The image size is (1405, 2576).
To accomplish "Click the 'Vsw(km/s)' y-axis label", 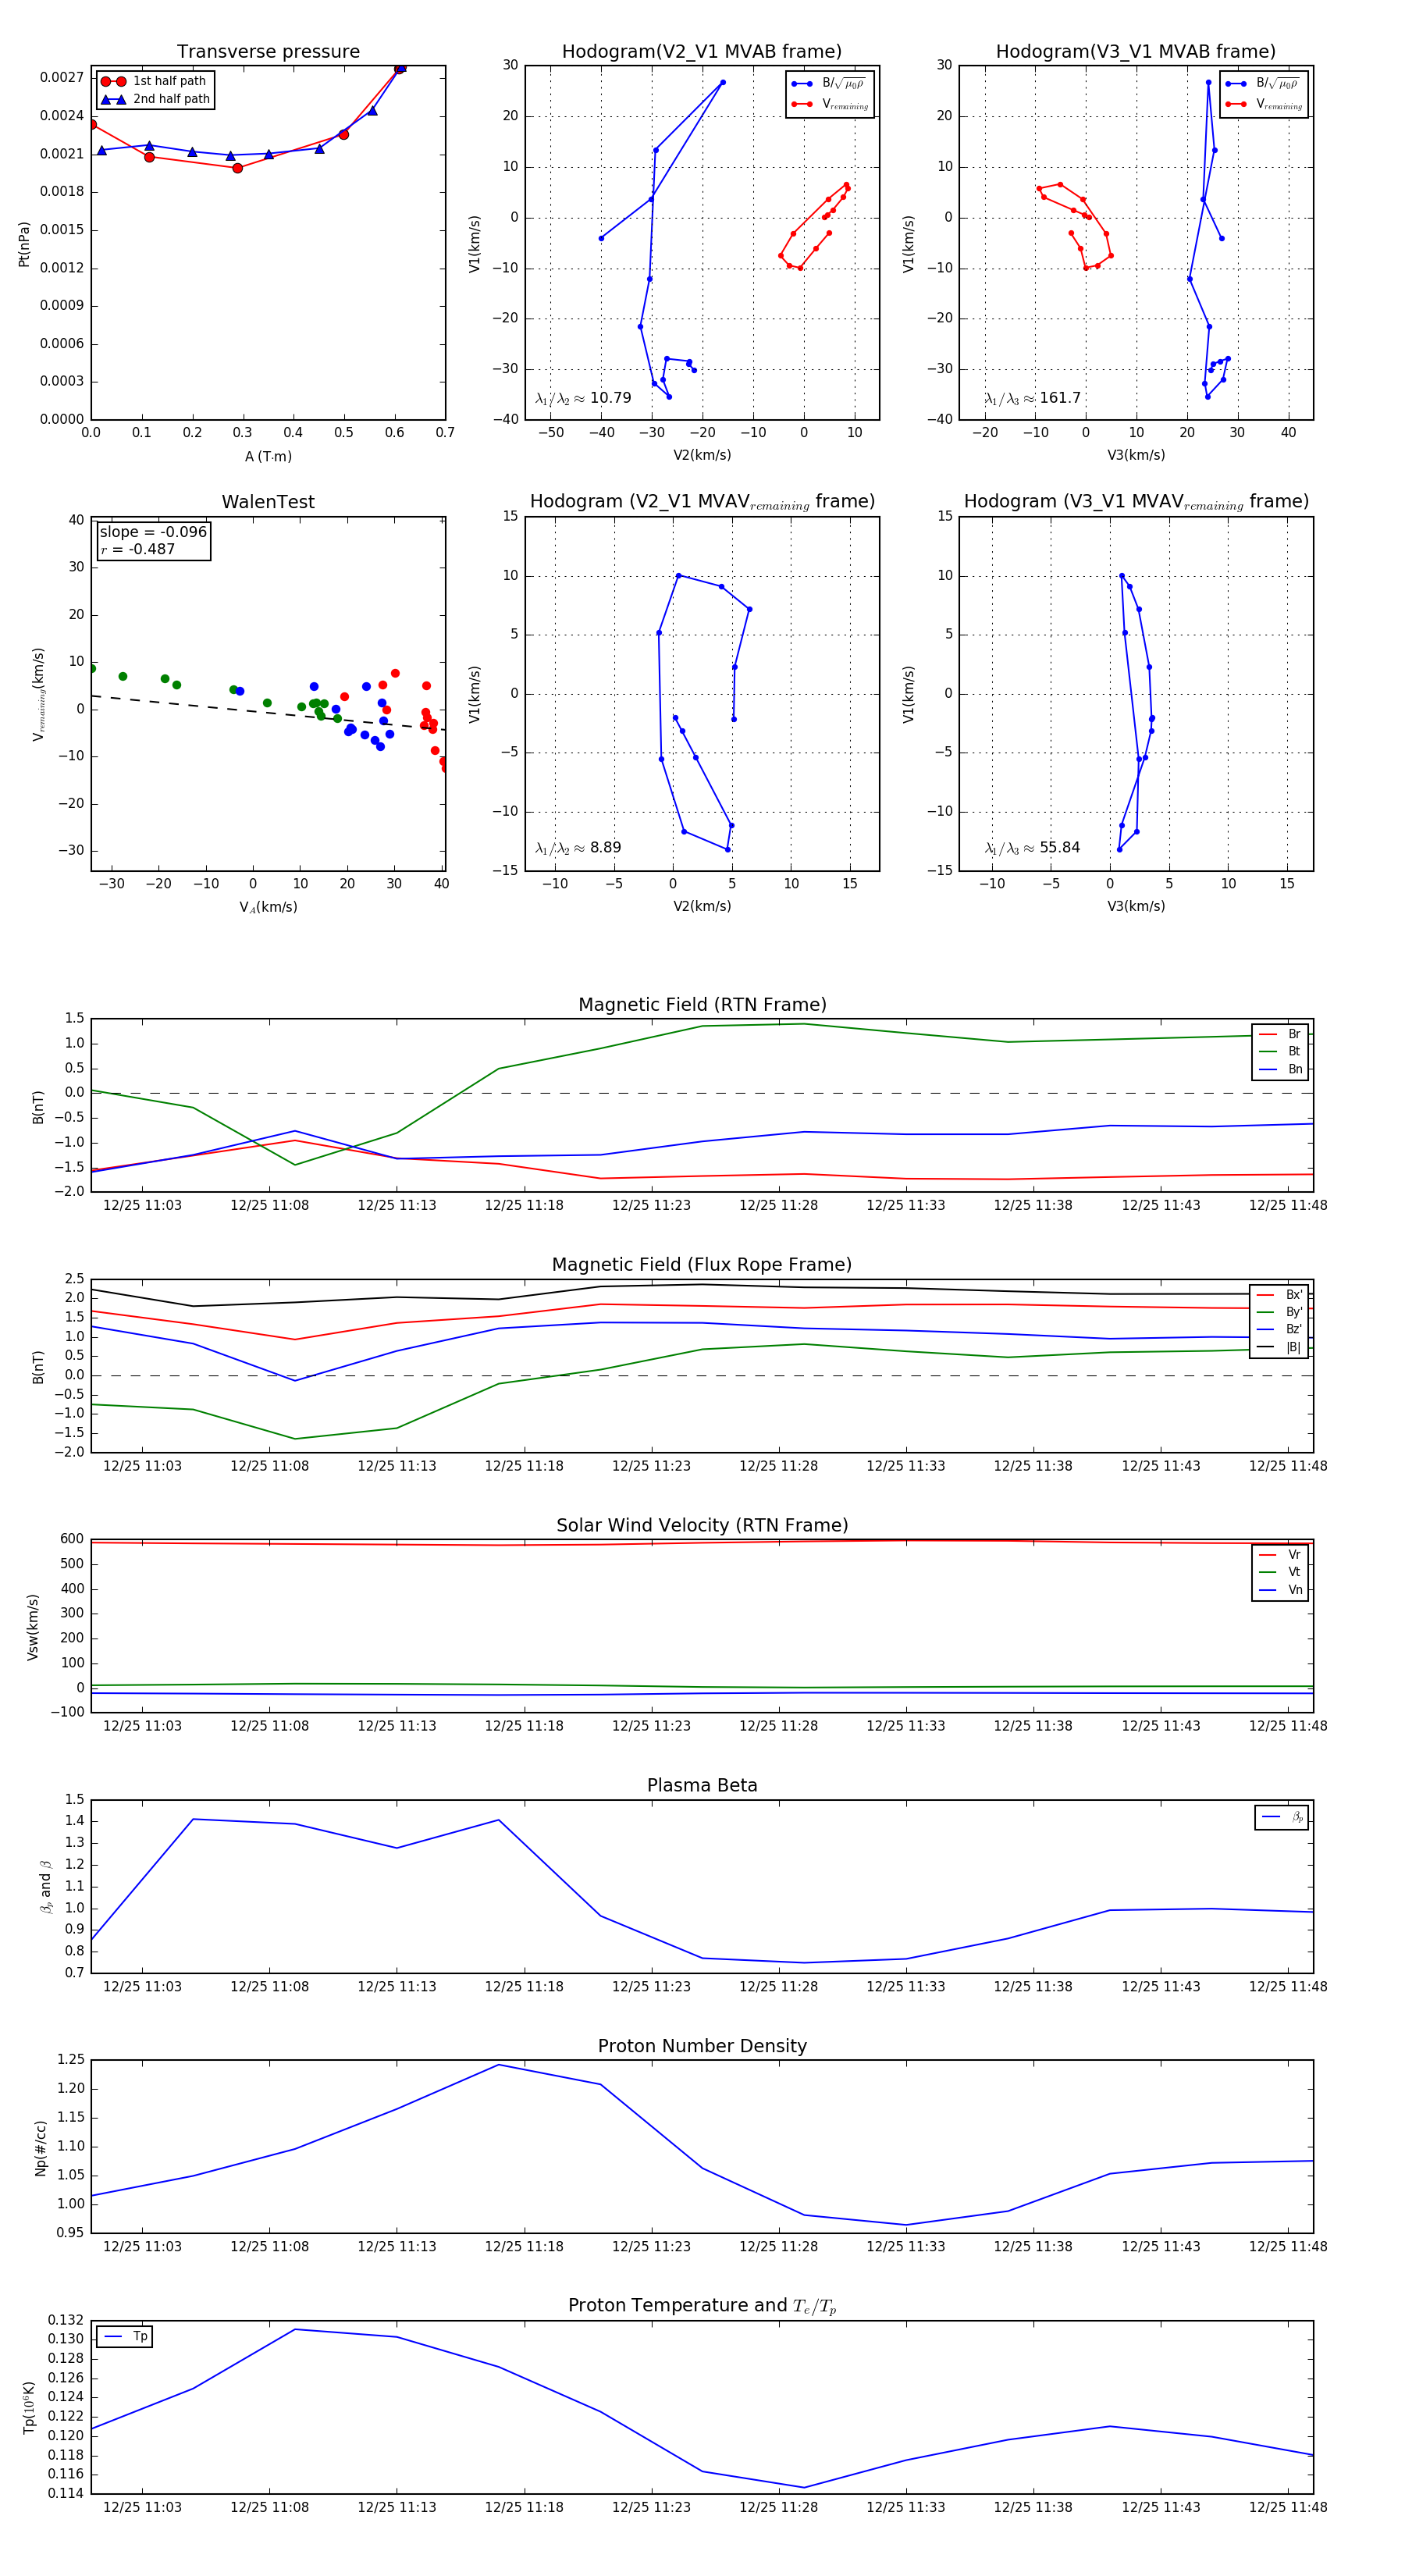I will (x=33, y=1627).
